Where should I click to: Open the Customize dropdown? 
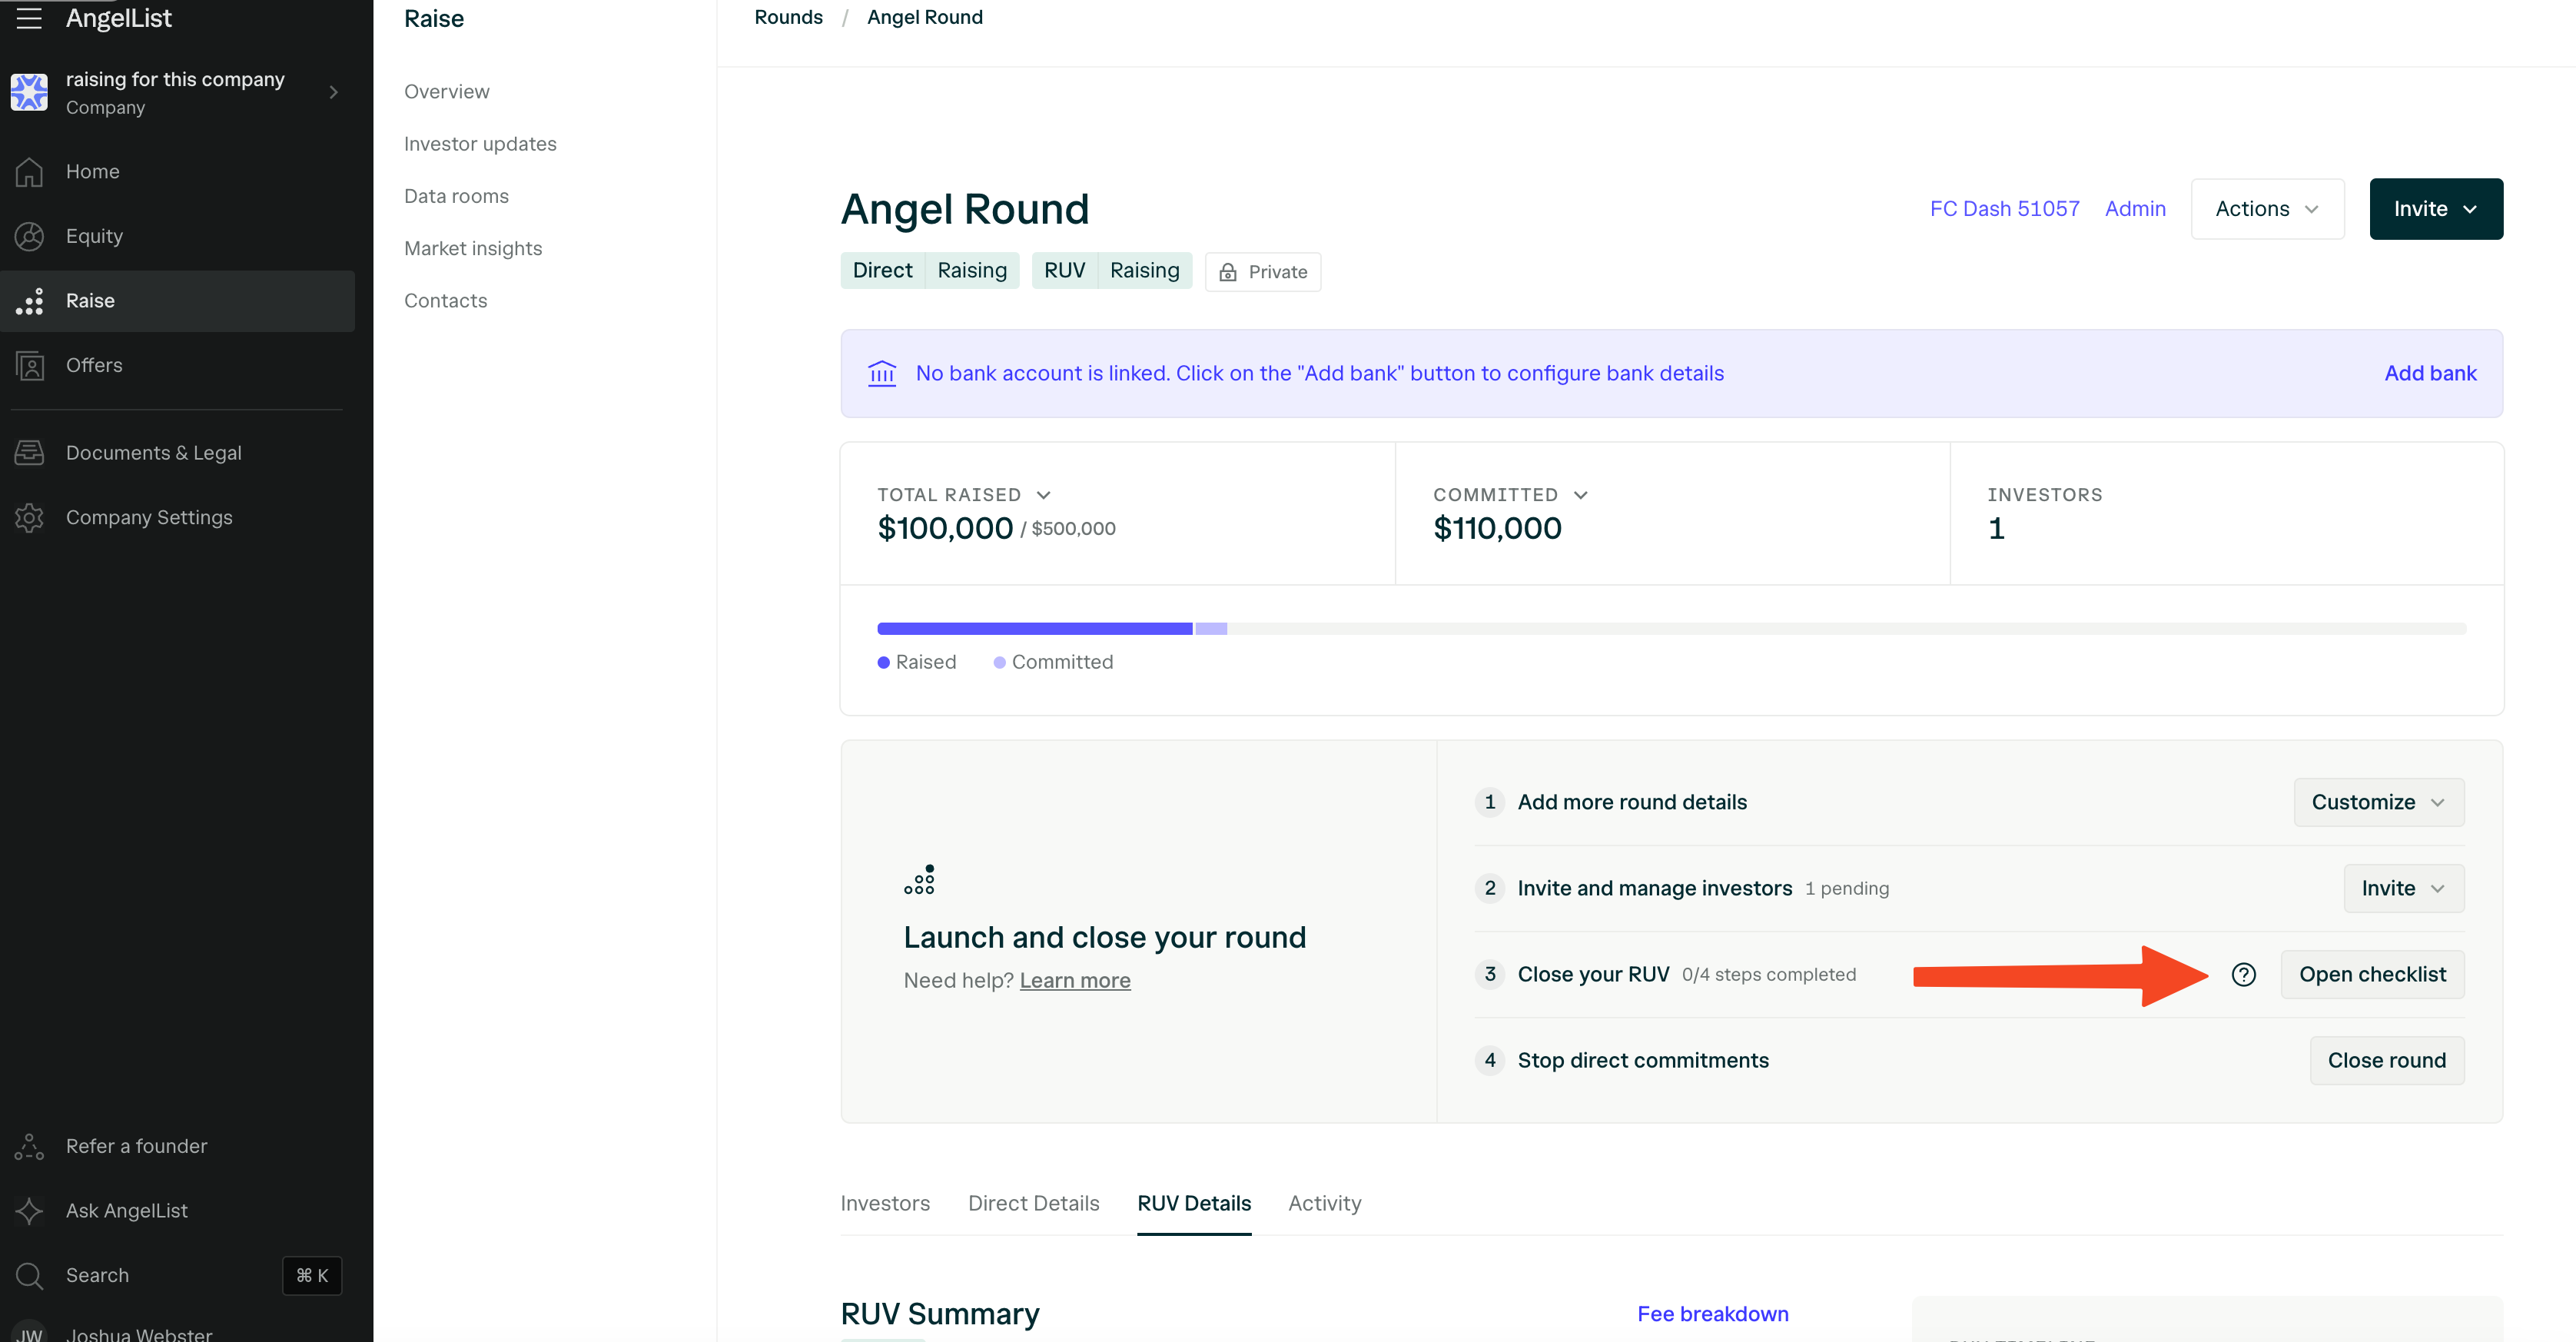click(2379, 803)
